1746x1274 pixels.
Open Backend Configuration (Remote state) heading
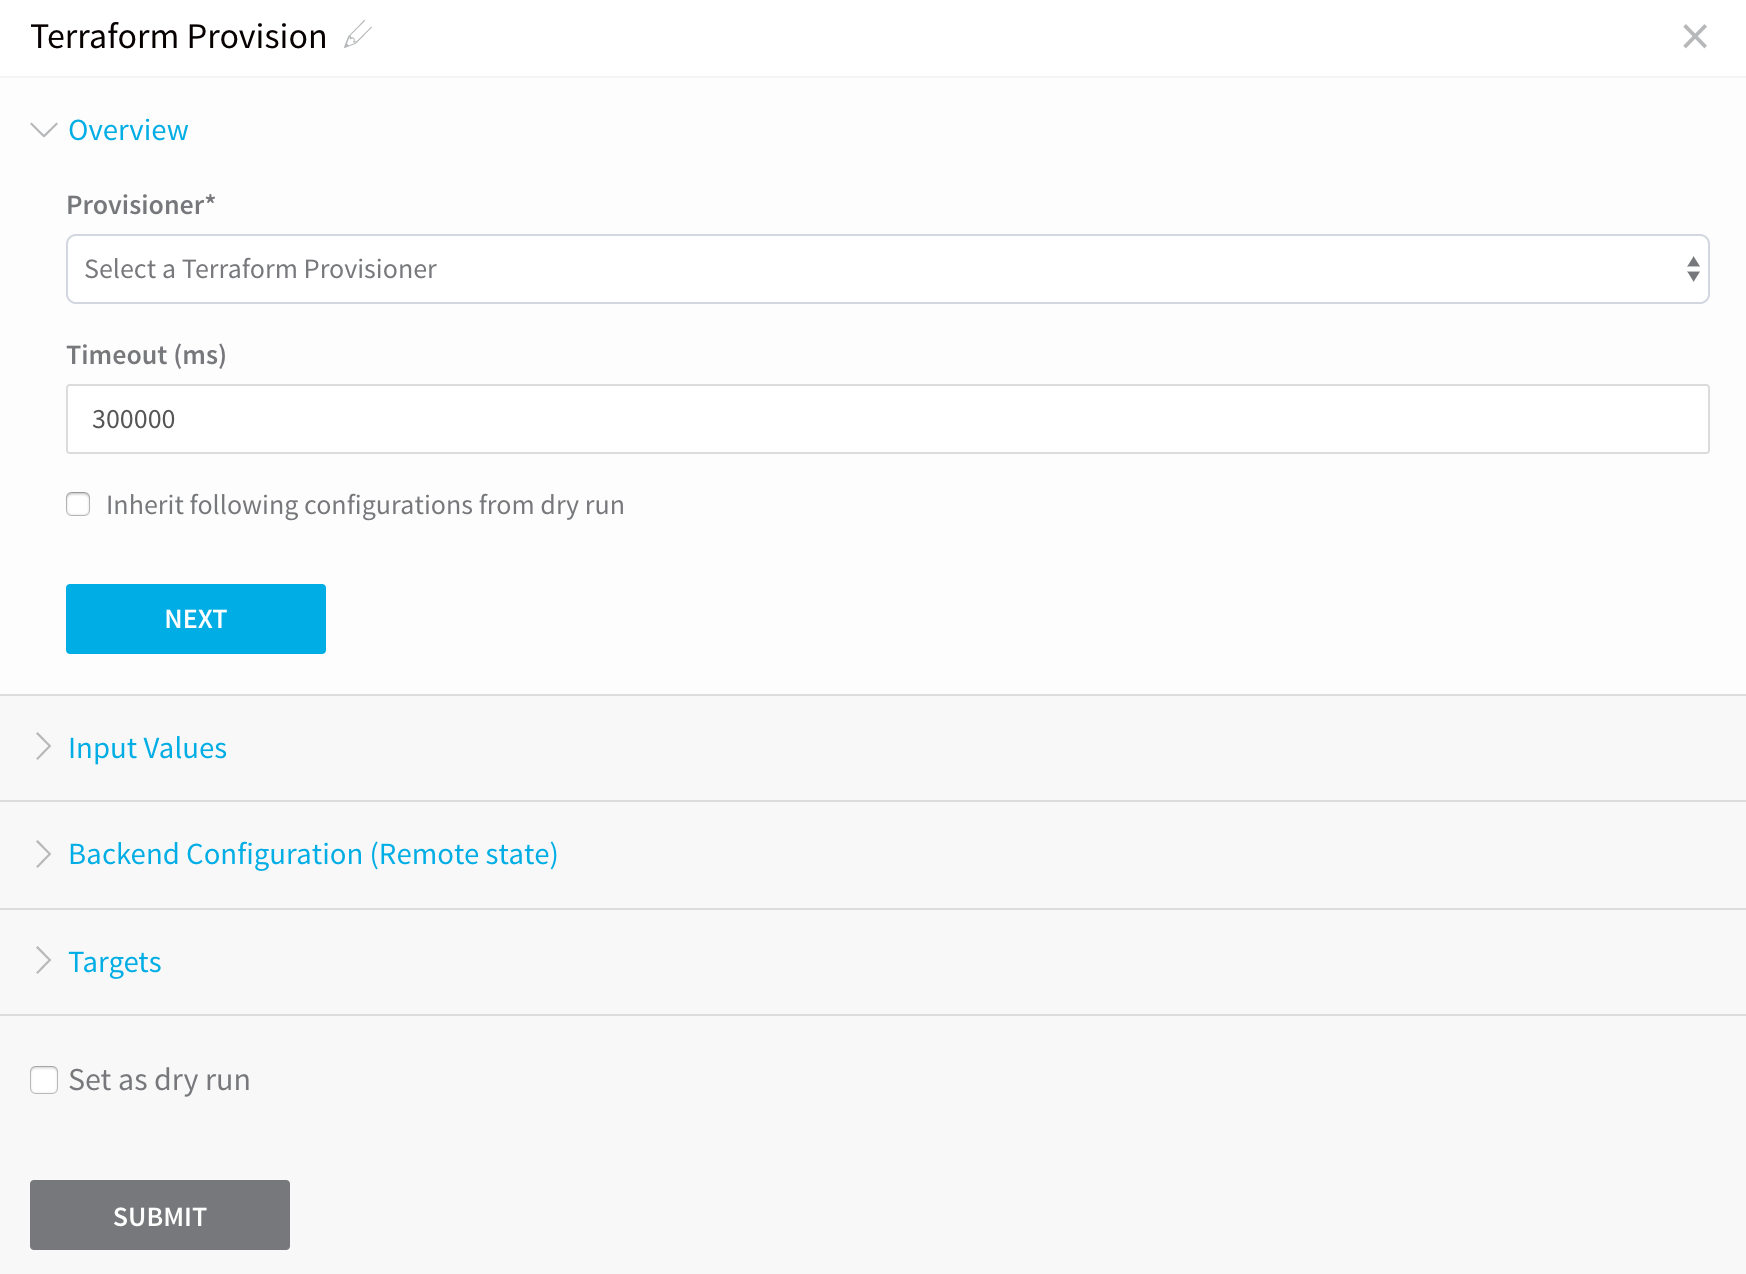point(313,854)
